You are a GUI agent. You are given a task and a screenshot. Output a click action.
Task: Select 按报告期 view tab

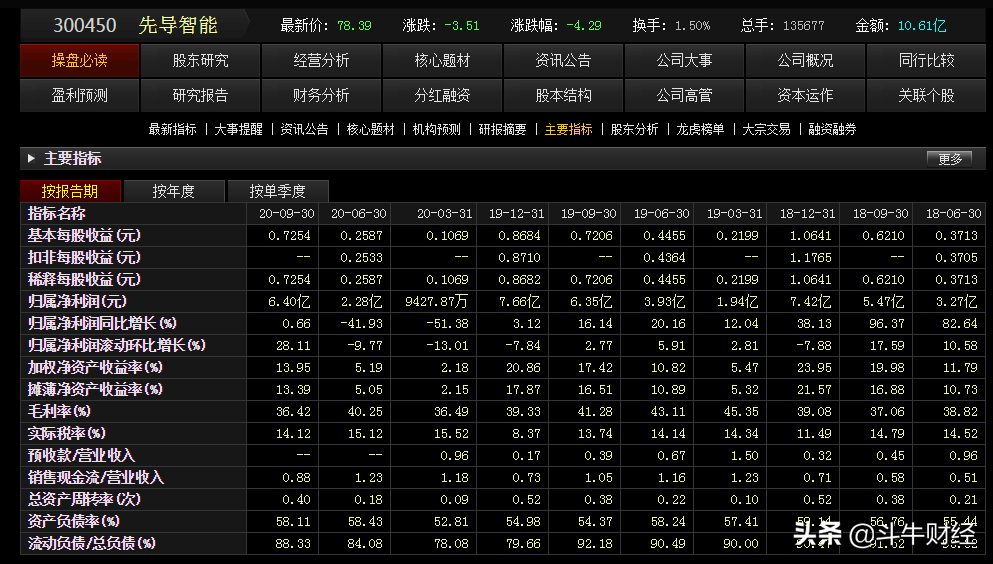coord(70,191)
